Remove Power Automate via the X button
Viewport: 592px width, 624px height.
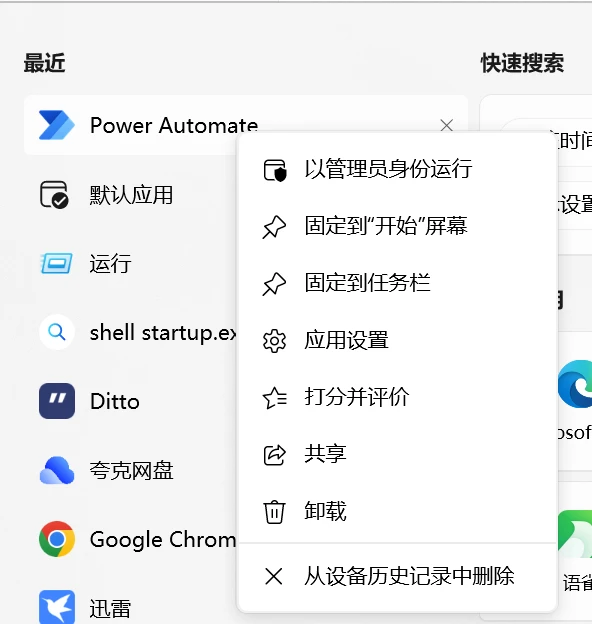coord(447,125)
